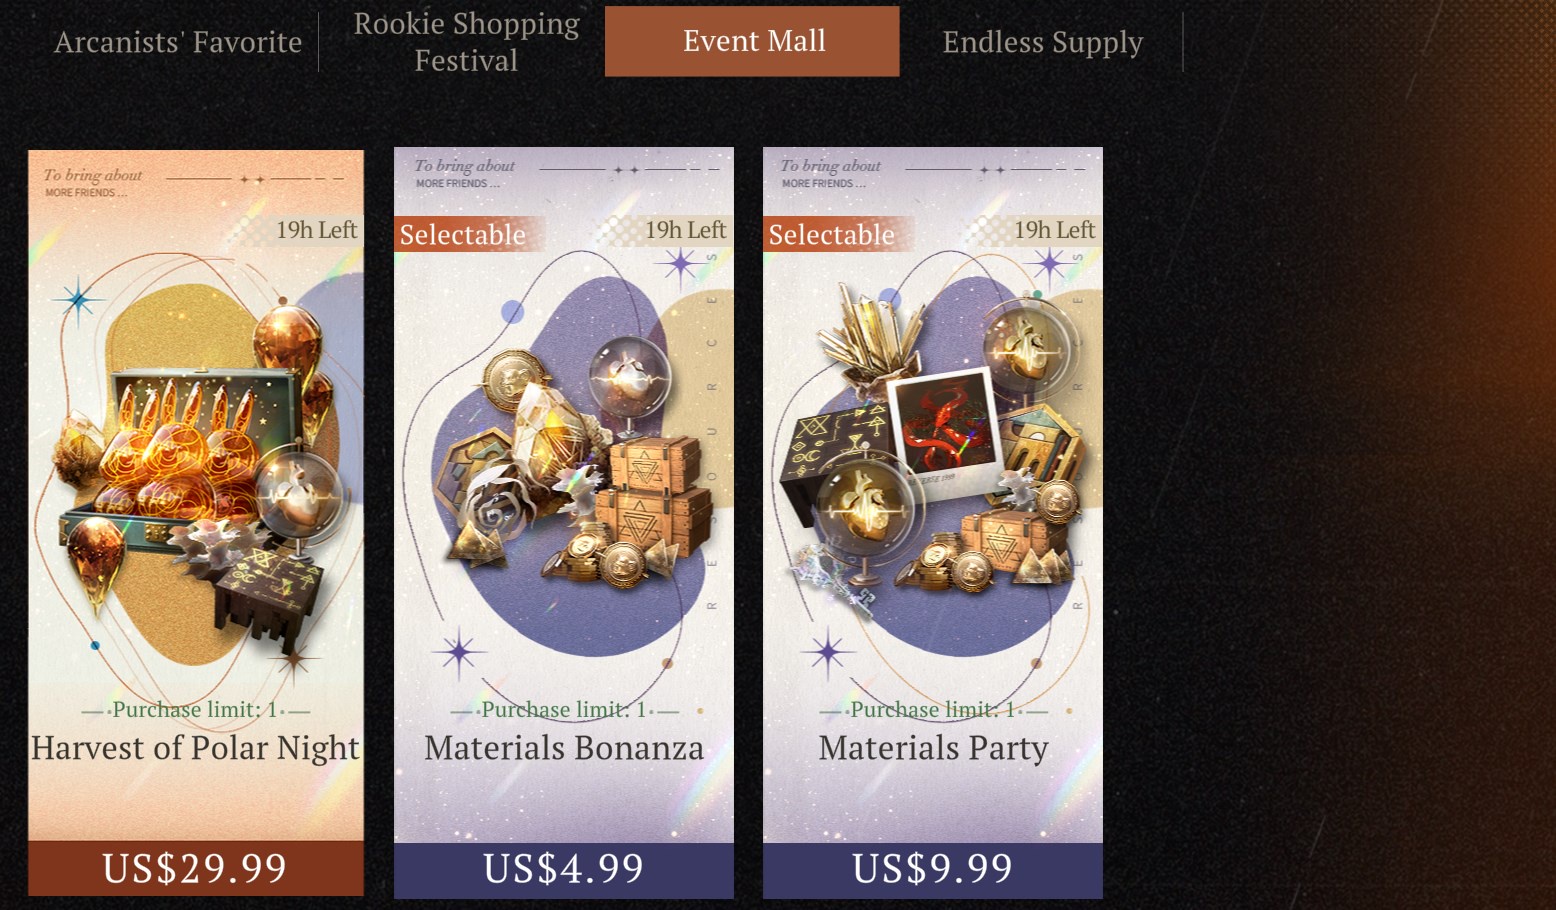
Task: Open the Harvest of Polar Night title
Action: tap(196, 748)
